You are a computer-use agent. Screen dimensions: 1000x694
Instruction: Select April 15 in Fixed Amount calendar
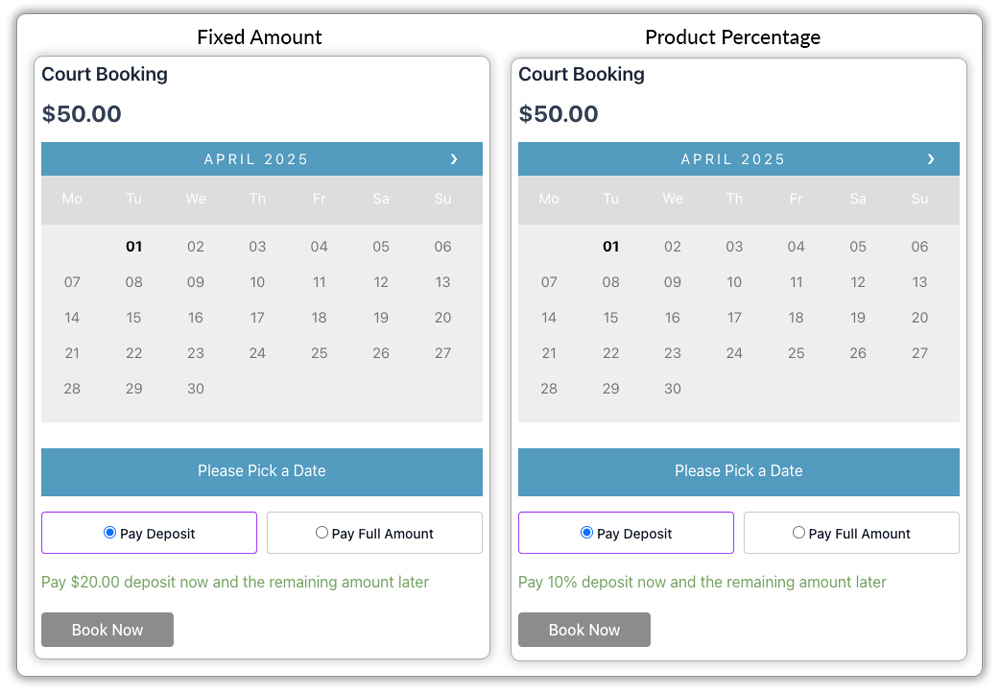(x=134, y=318)
